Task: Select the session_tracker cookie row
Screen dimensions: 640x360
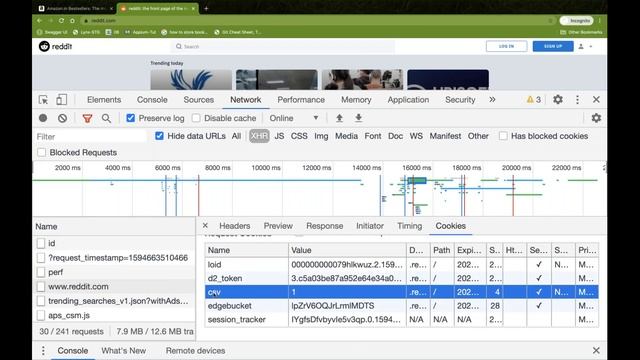Action: pos(402,320)
